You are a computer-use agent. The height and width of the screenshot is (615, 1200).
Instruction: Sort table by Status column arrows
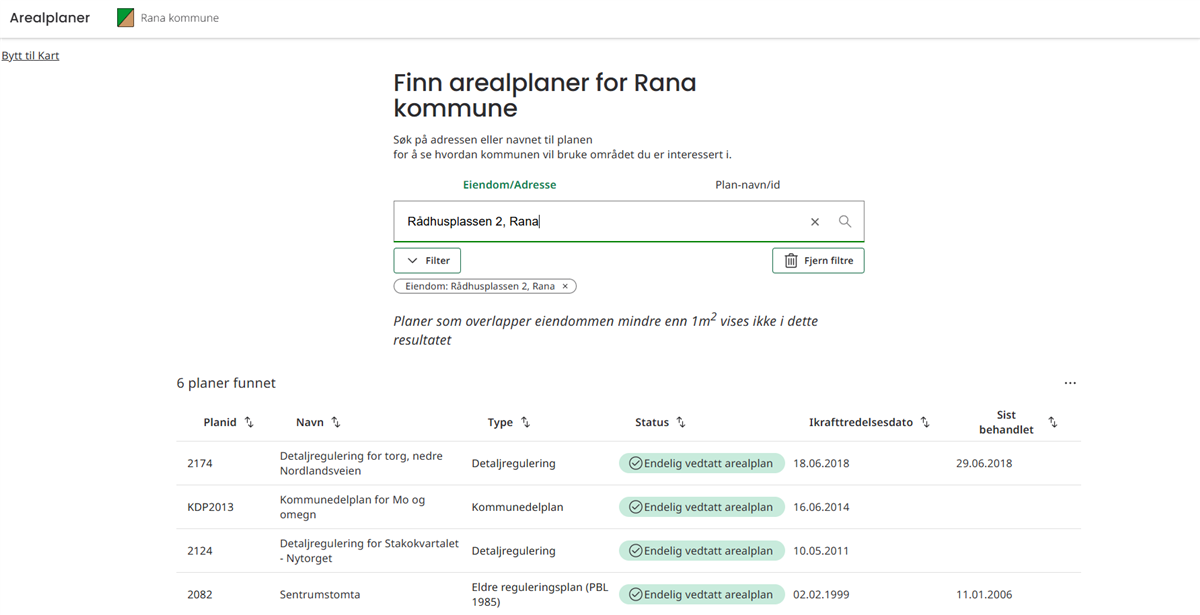click(681, 423)
